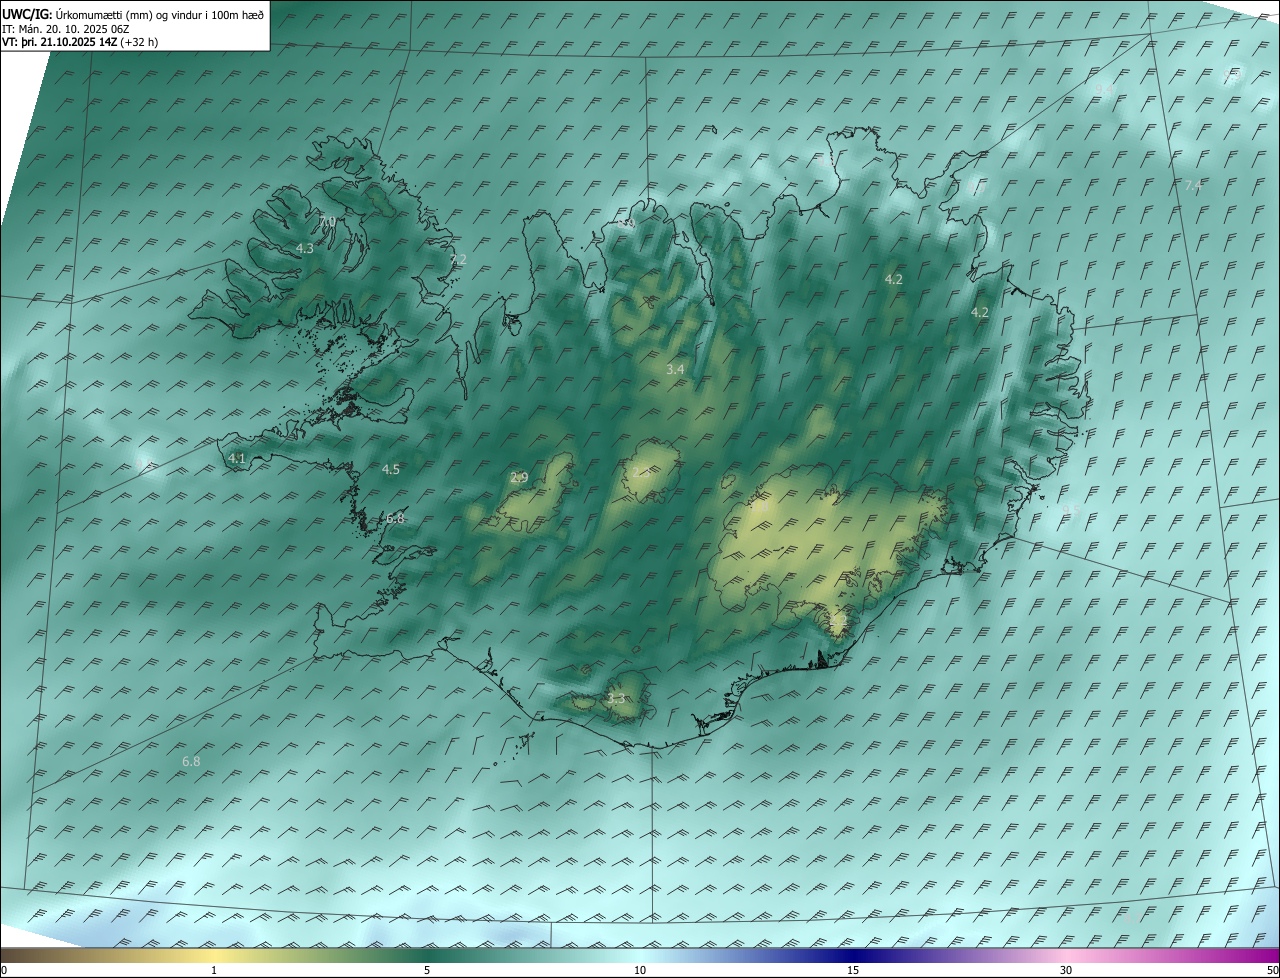Click the "5" tick on the color scale
The width and height of the screenshot is (1280, 978).
point(427,970)
